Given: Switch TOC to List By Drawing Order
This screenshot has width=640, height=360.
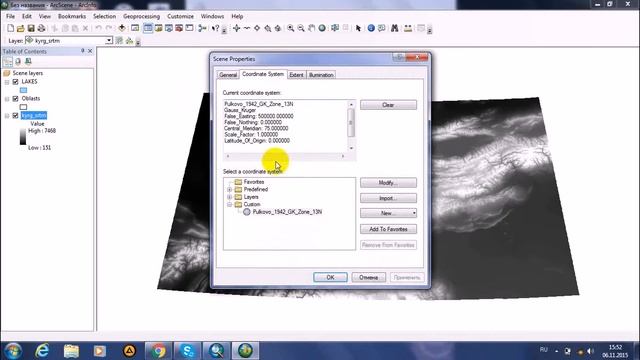Looking at the screenshot, I should pos(8,62).
